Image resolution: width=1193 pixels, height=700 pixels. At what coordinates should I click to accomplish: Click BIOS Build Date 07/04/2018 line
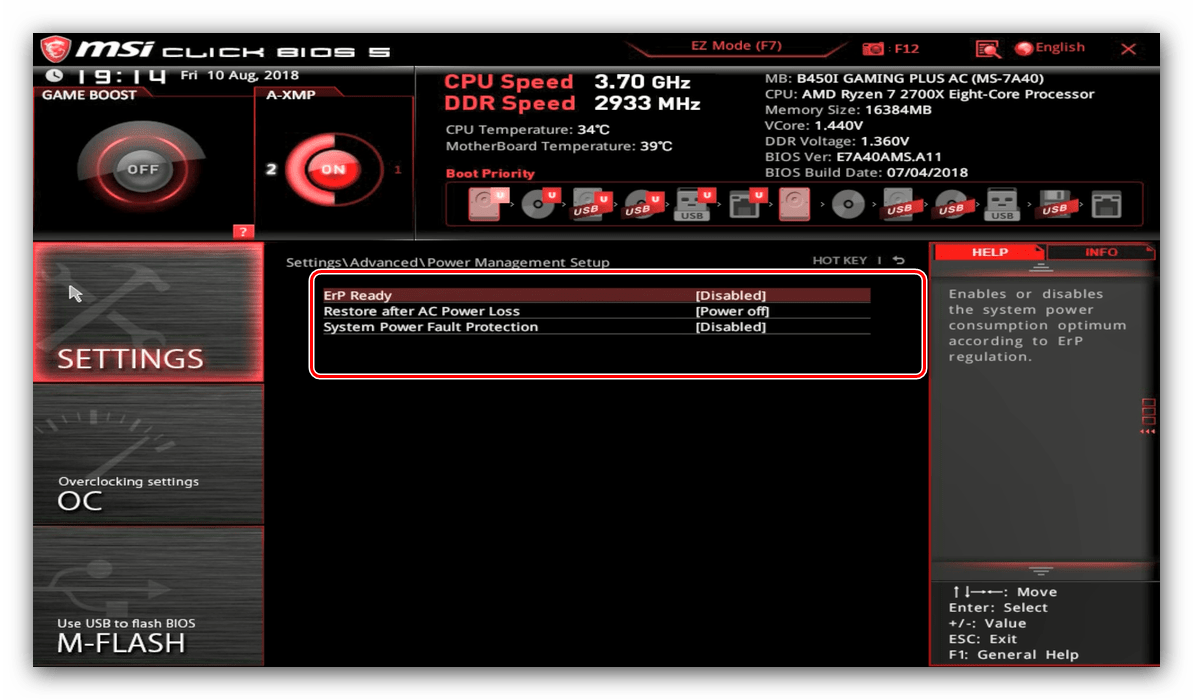pos(866,173)
